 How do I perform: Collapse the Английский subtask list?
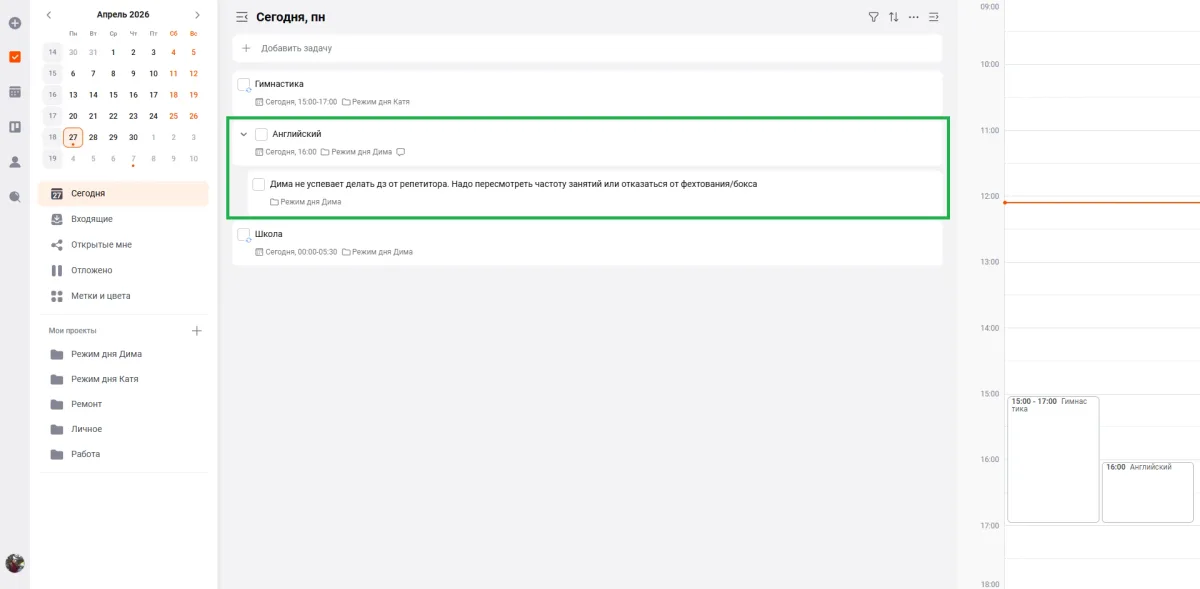(243, 134)
